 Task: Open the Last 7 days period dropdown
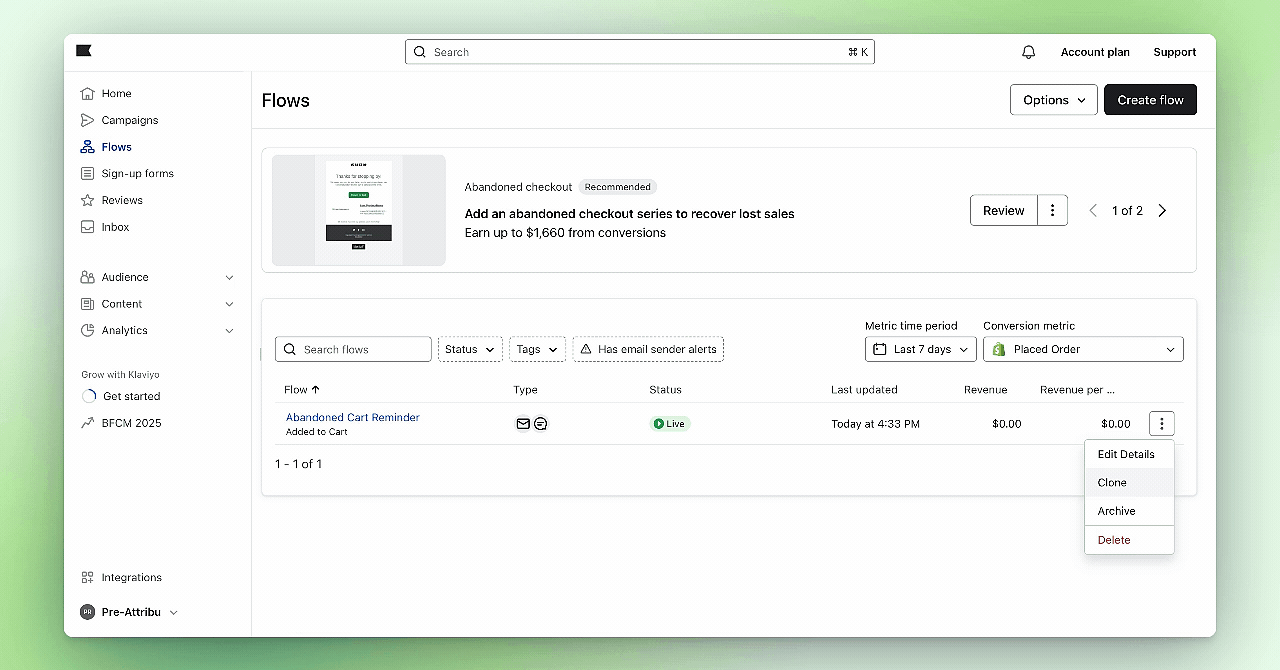(x=921, y=349)
